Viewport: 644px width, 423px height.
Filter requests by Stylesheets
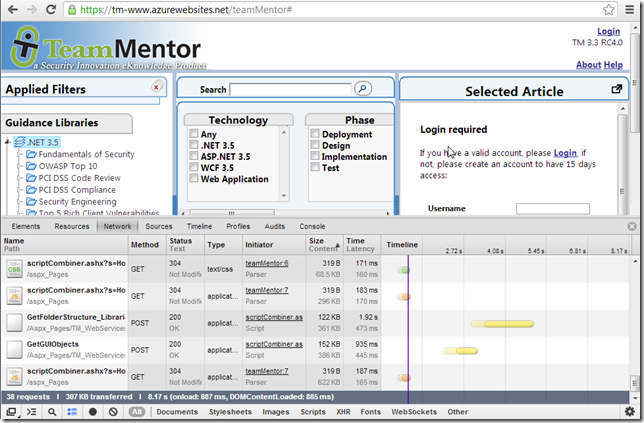(230, 412)
